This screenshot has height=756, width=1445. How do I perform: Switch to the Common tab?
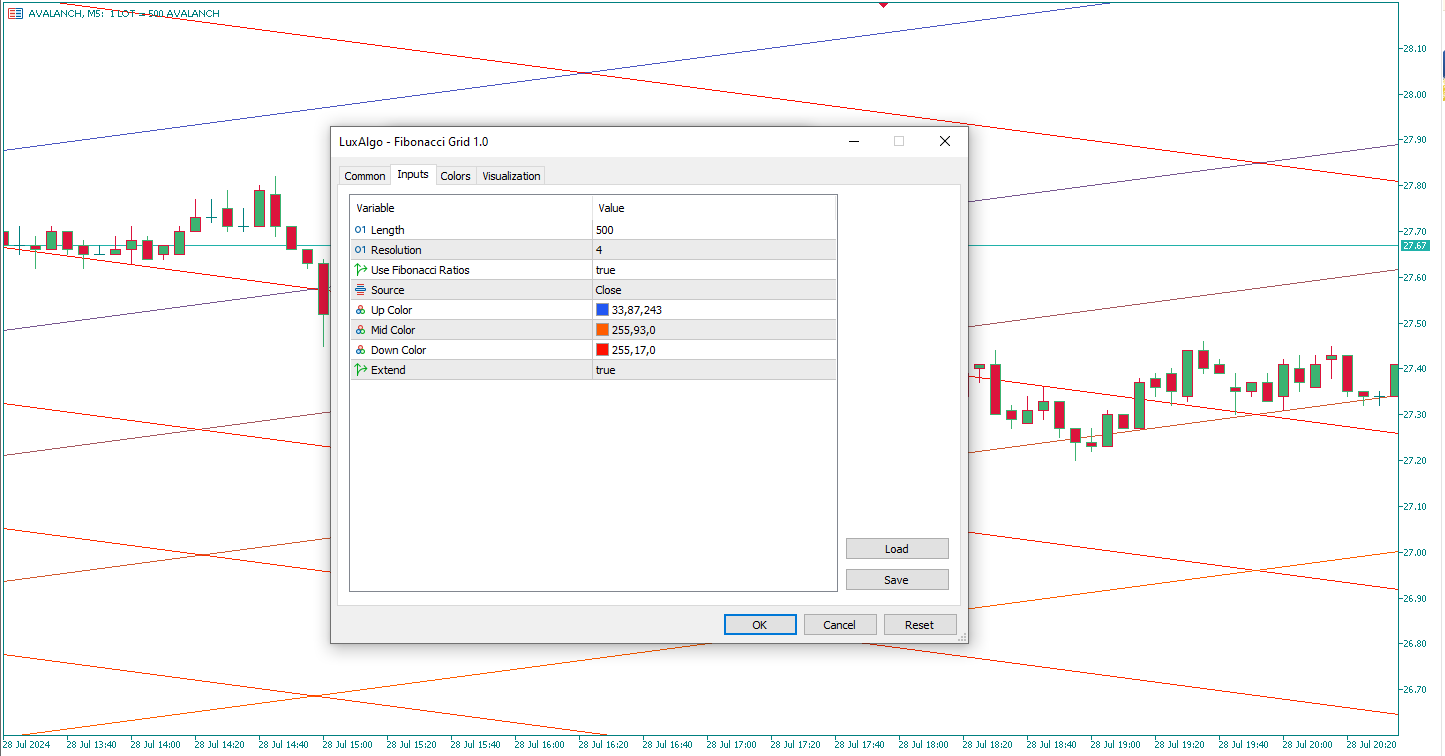tap(364, 176)
